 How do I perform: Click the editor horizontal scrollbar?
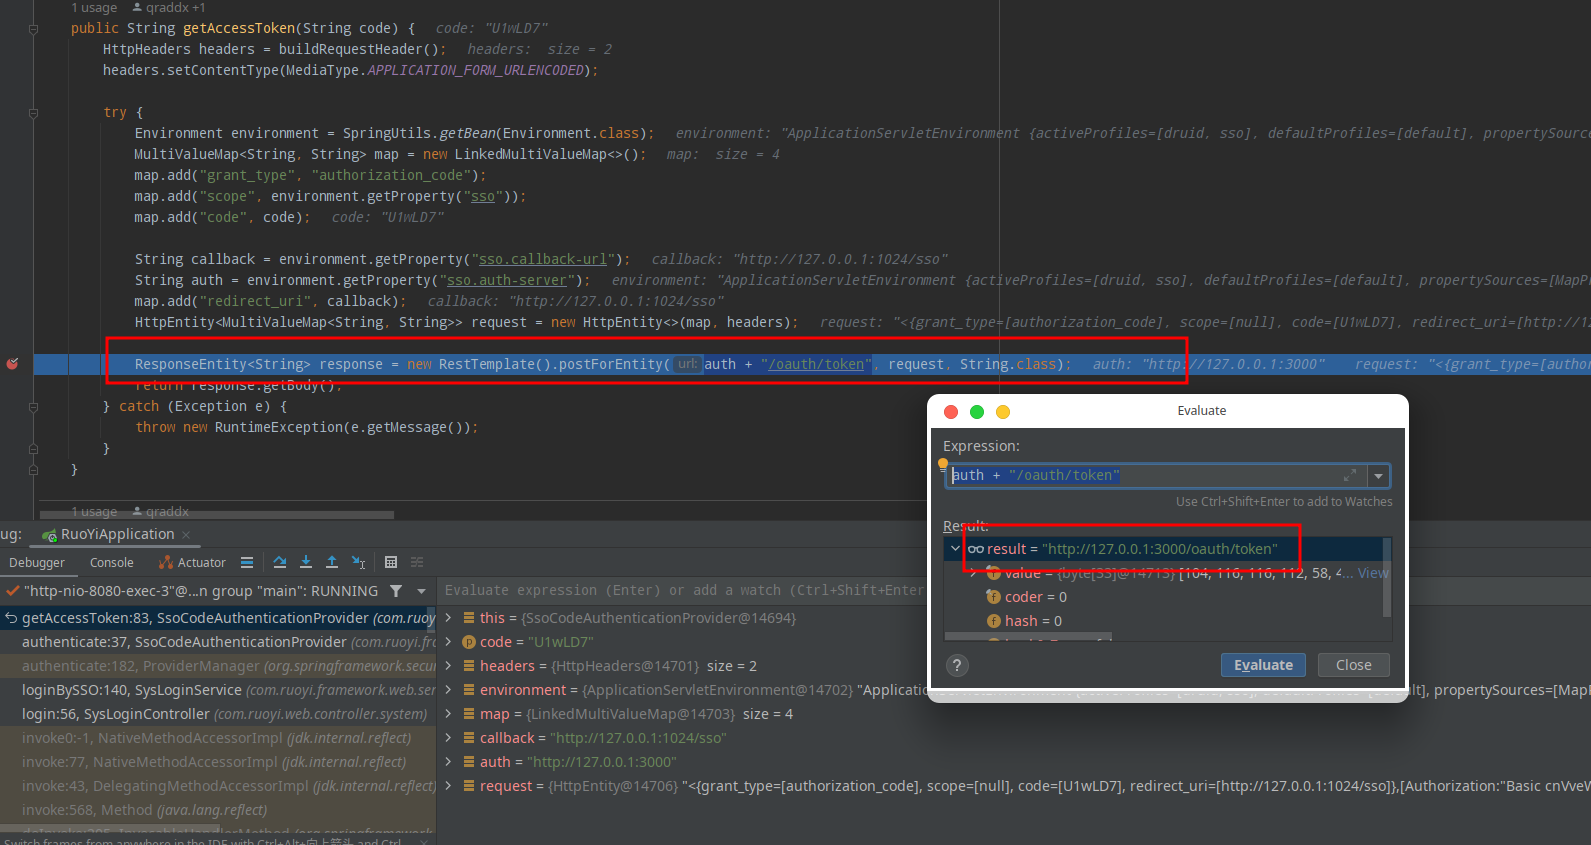pos(217,516)
